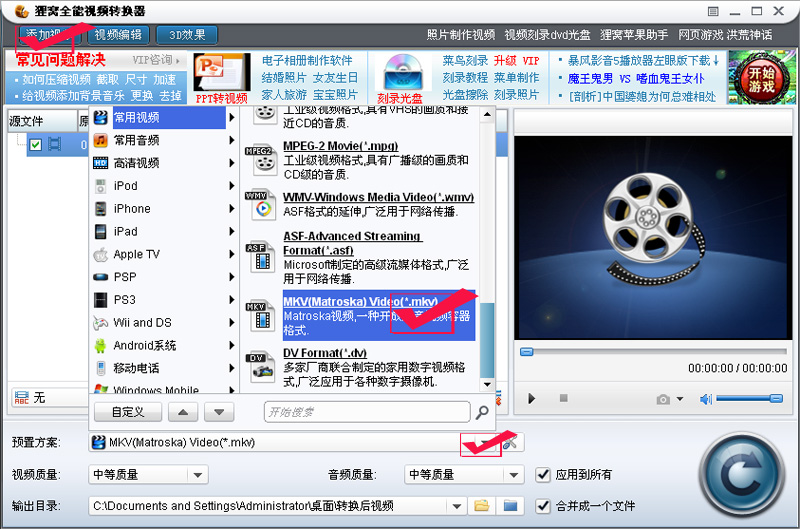This screenshot has width=800, height=529.
Task: Mute preview with speaker icon
Action: tap(706, 399)
